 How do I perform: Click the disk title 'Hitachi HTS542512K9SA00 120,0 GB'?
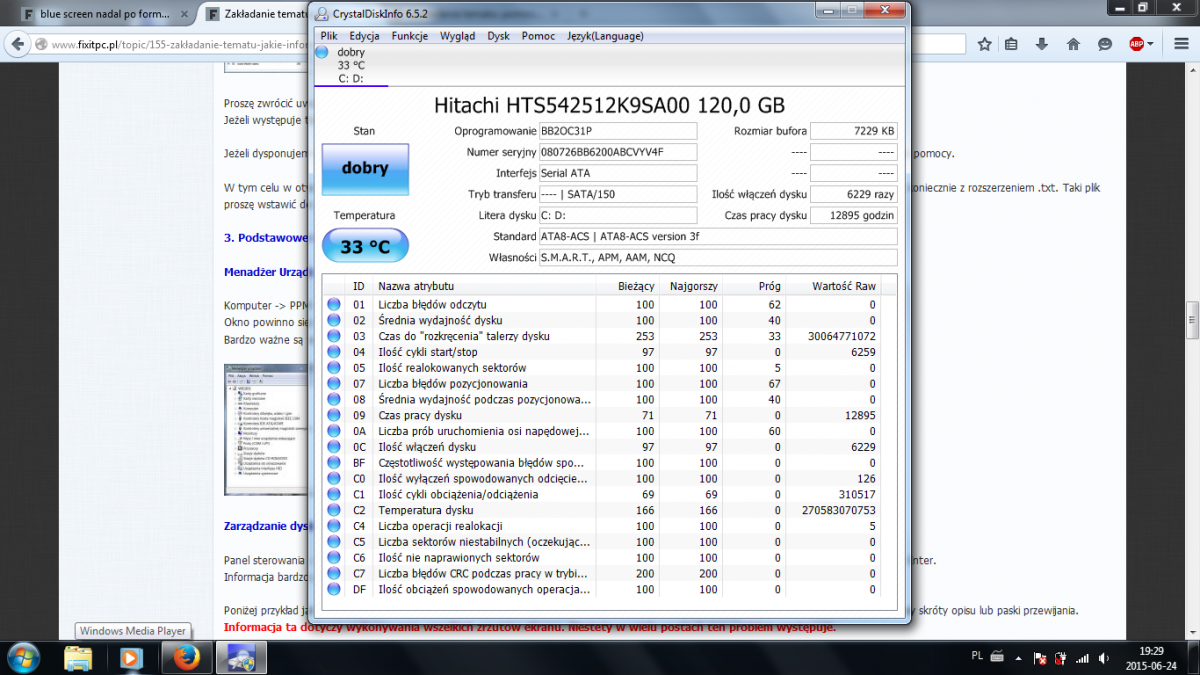coord(609,105)
